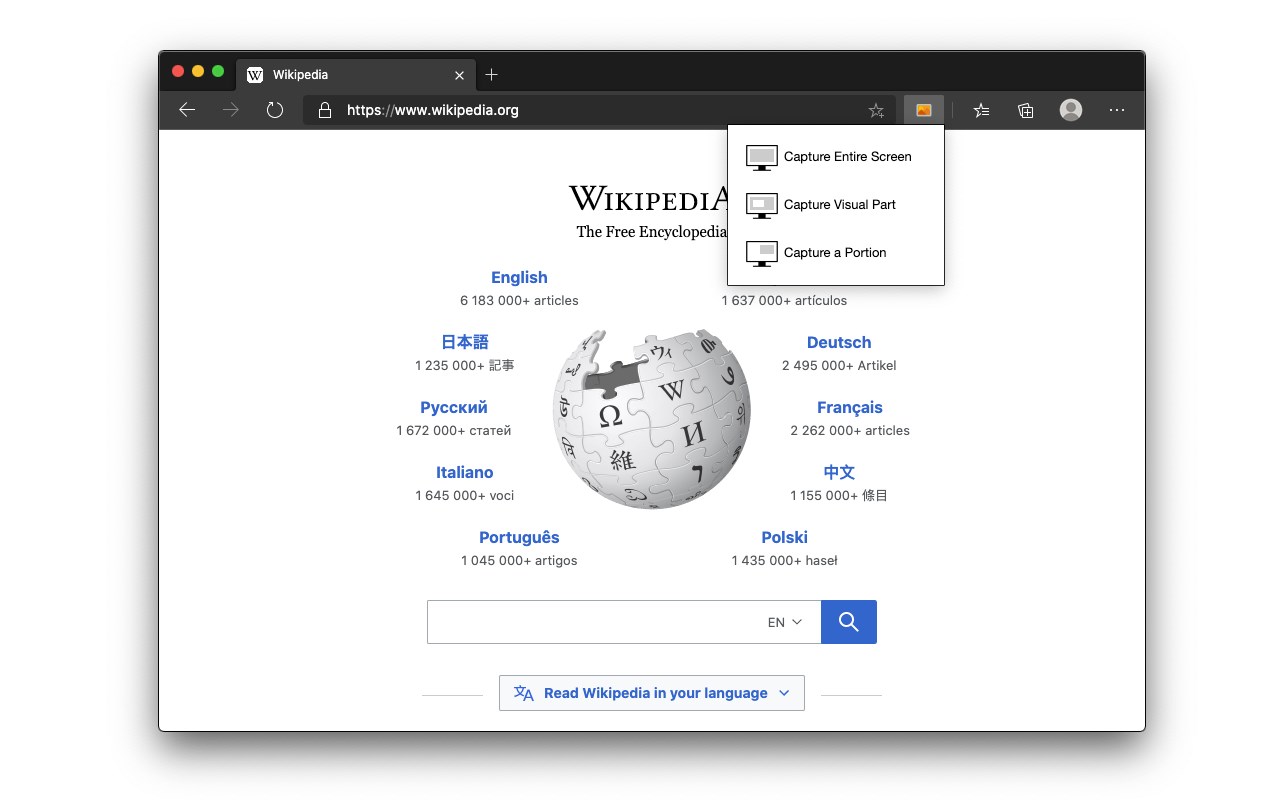Click the lock icon in address bar
Viewport: 1280px width, 800px height.
(324, 110)
